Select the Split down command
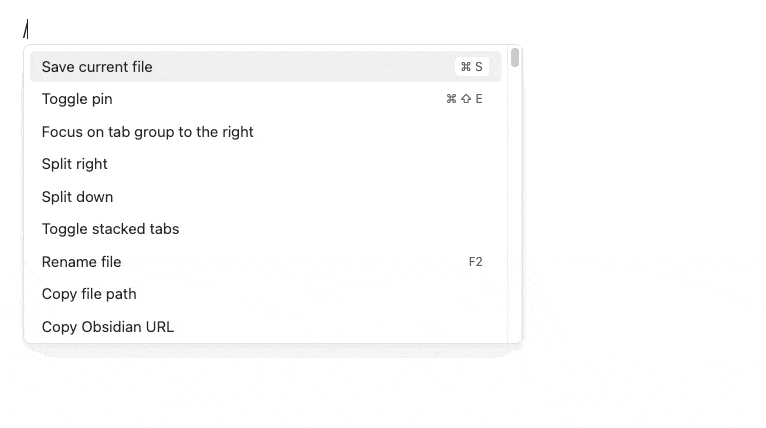Viewport: 766px width, 428px height. [x=77, y=197]
